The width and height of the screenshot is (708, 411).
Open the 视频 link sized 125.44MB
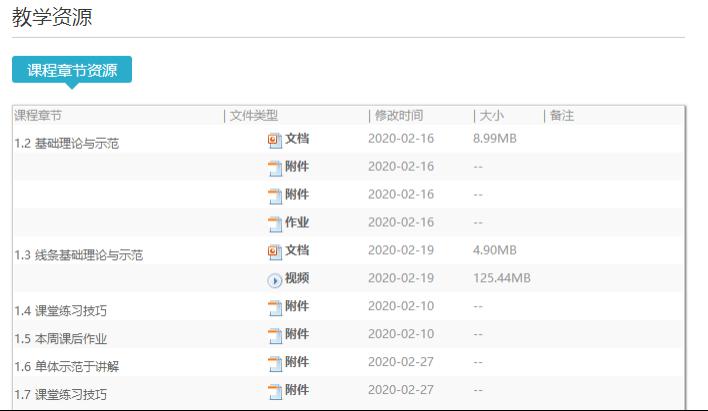click(x=297, y=279)
